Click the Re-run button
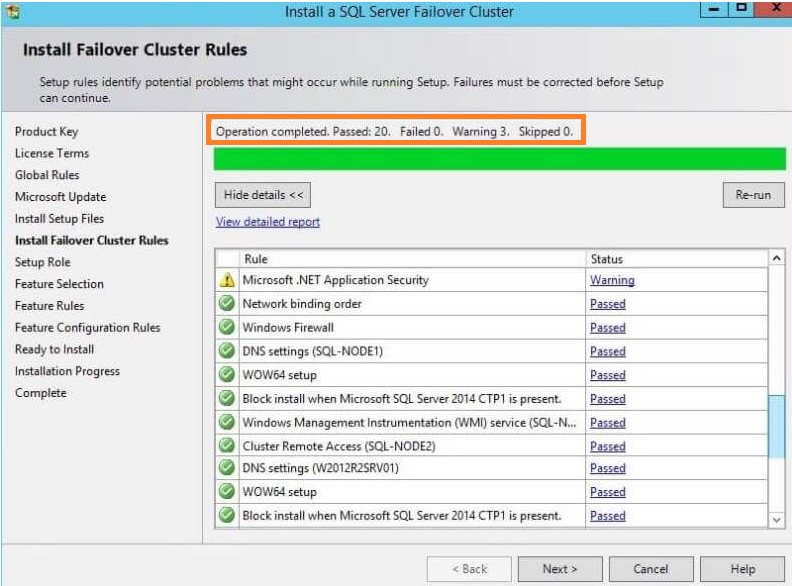 753,195
